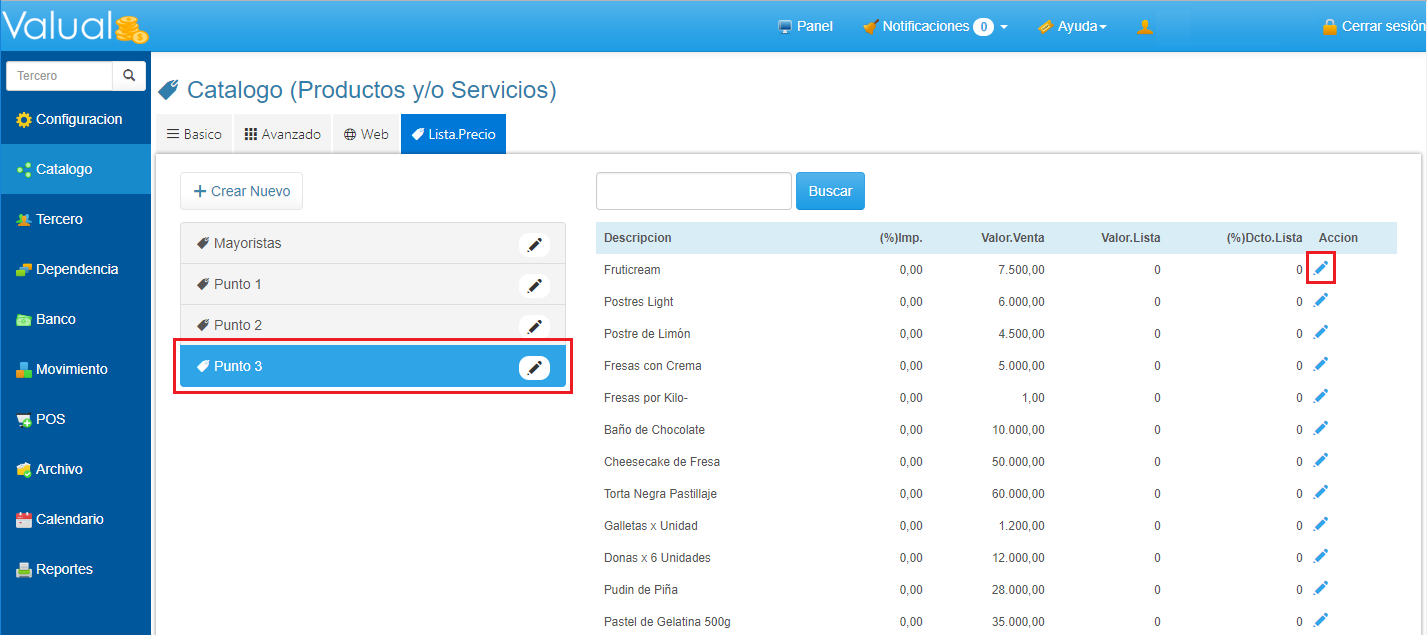Edit Postre de Limón price entry
Screen dimensions: 1427x635
(1321, 332)
